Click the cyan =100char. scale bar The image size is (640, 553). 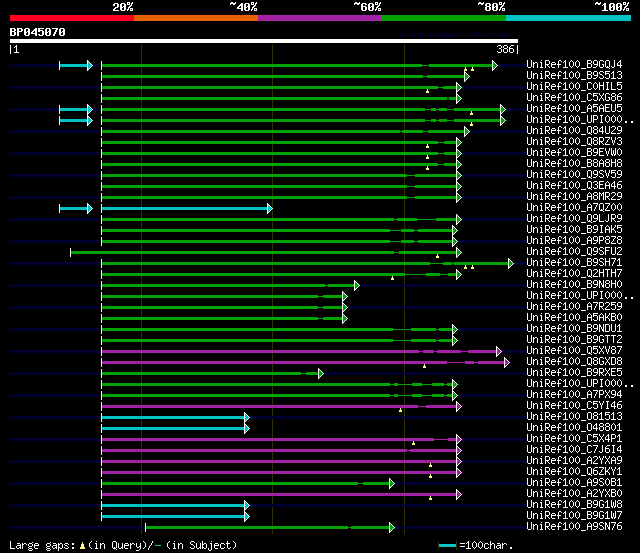(x=447, y=545)
